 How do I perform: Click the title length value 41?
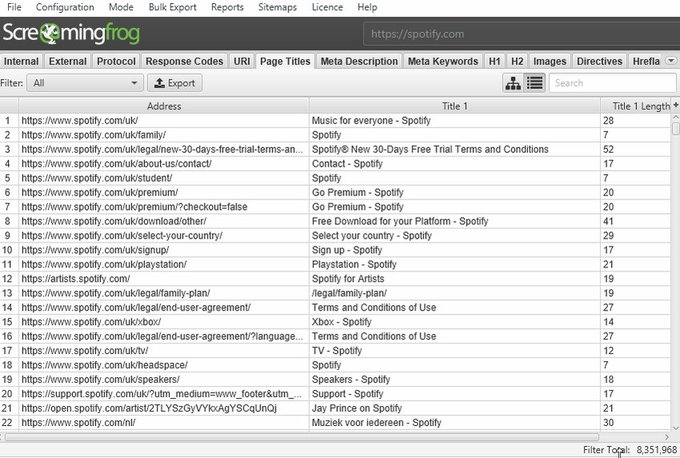click(608, 221)
